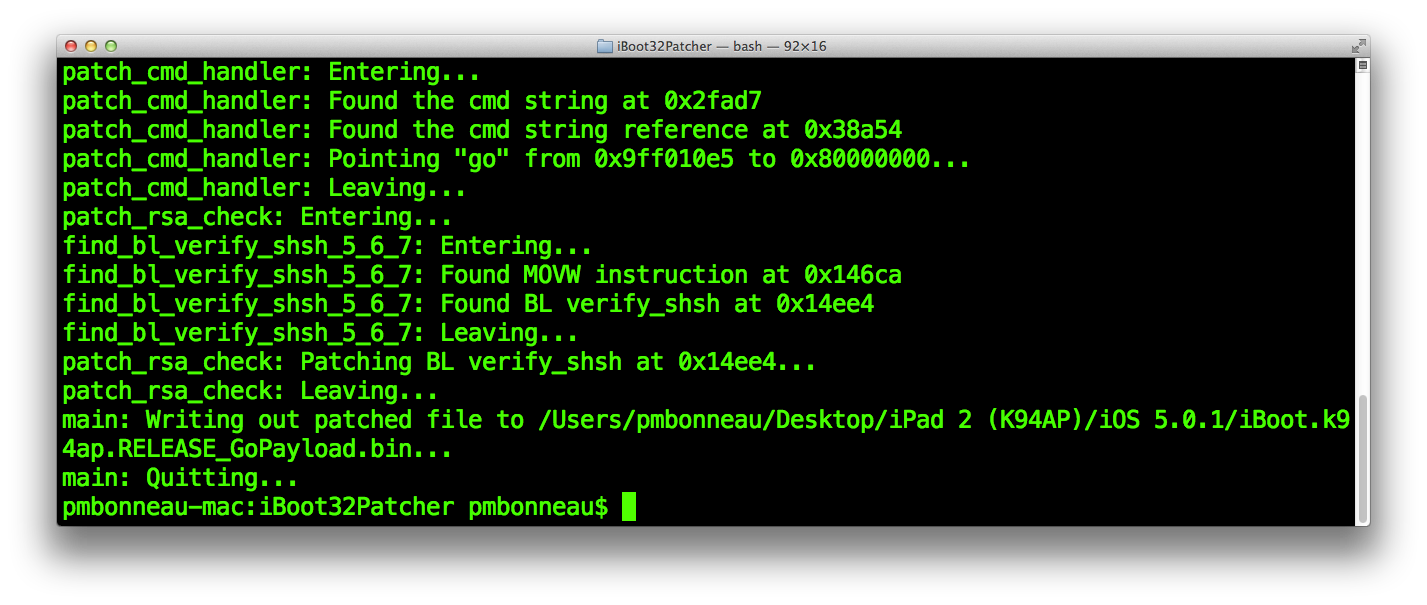Enter full screen with the arrows icon
The width and height of the screenshot is (1427, 605).
(x=1358, y=46)
